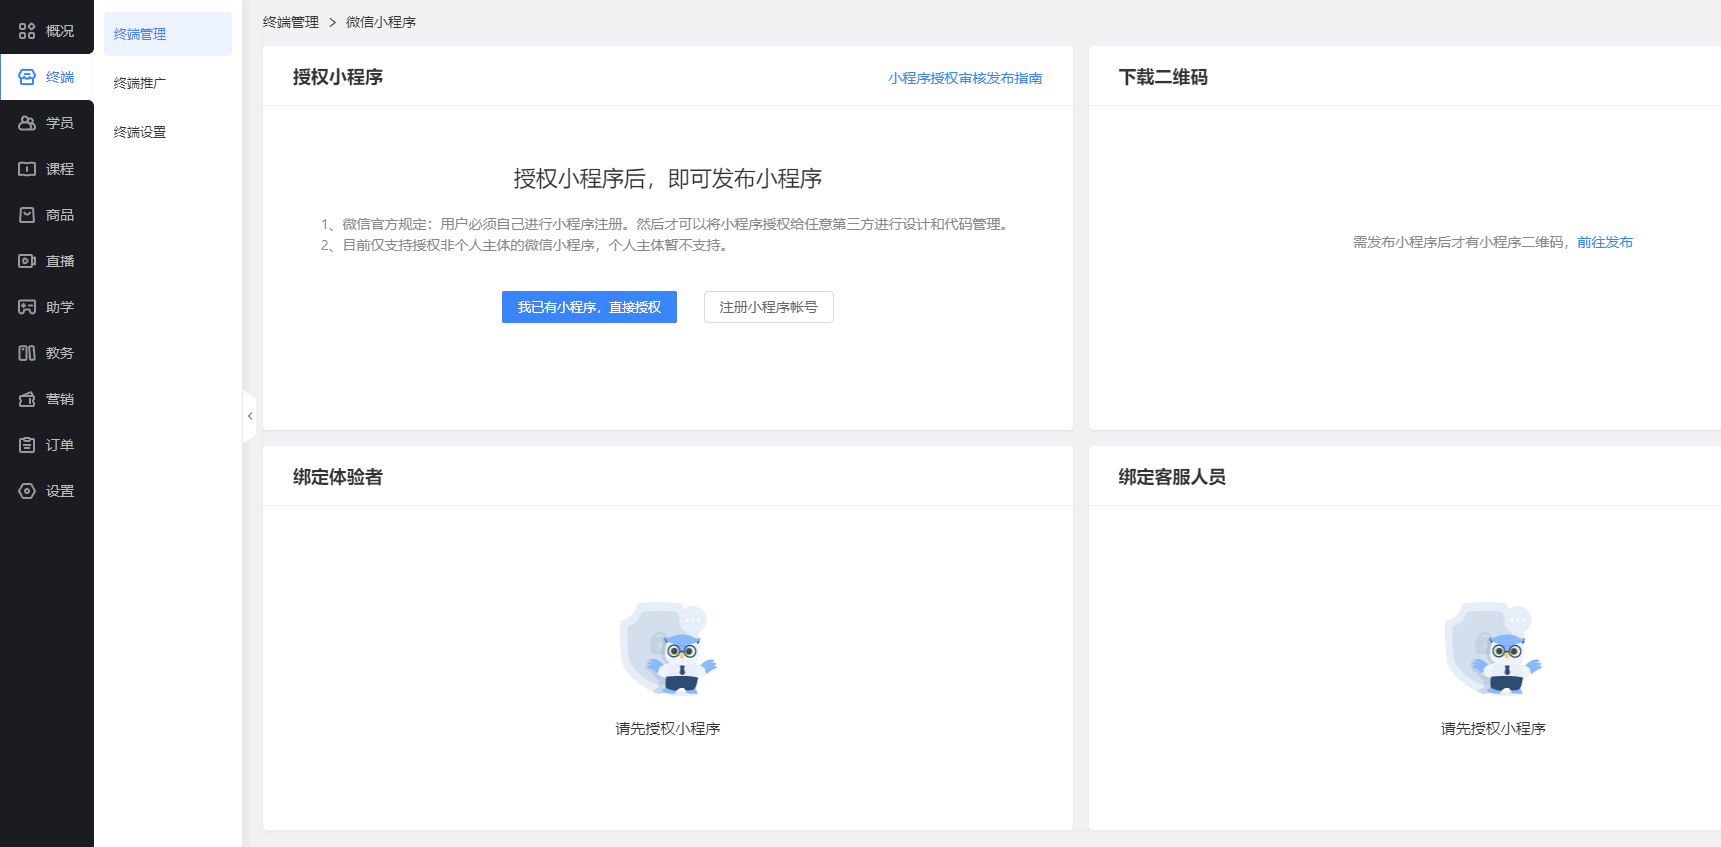Follow the 前往发布 link
This screenshot has width=1721, height=847.
click(1605, 242)
